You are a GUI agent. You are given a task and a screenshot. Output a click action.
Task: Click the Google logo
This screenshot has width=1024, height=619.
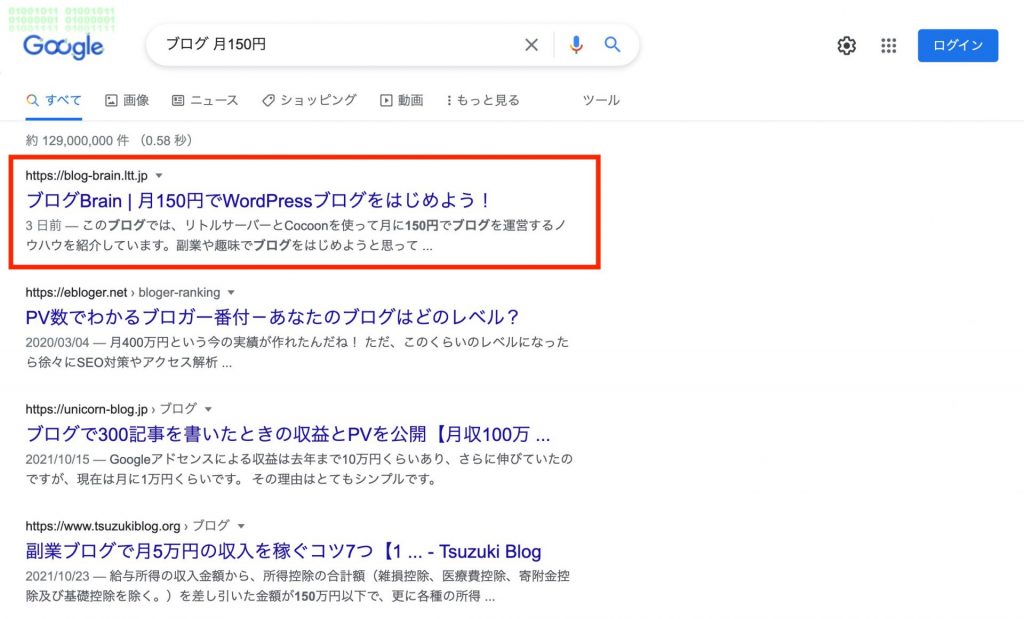(63, 46)
